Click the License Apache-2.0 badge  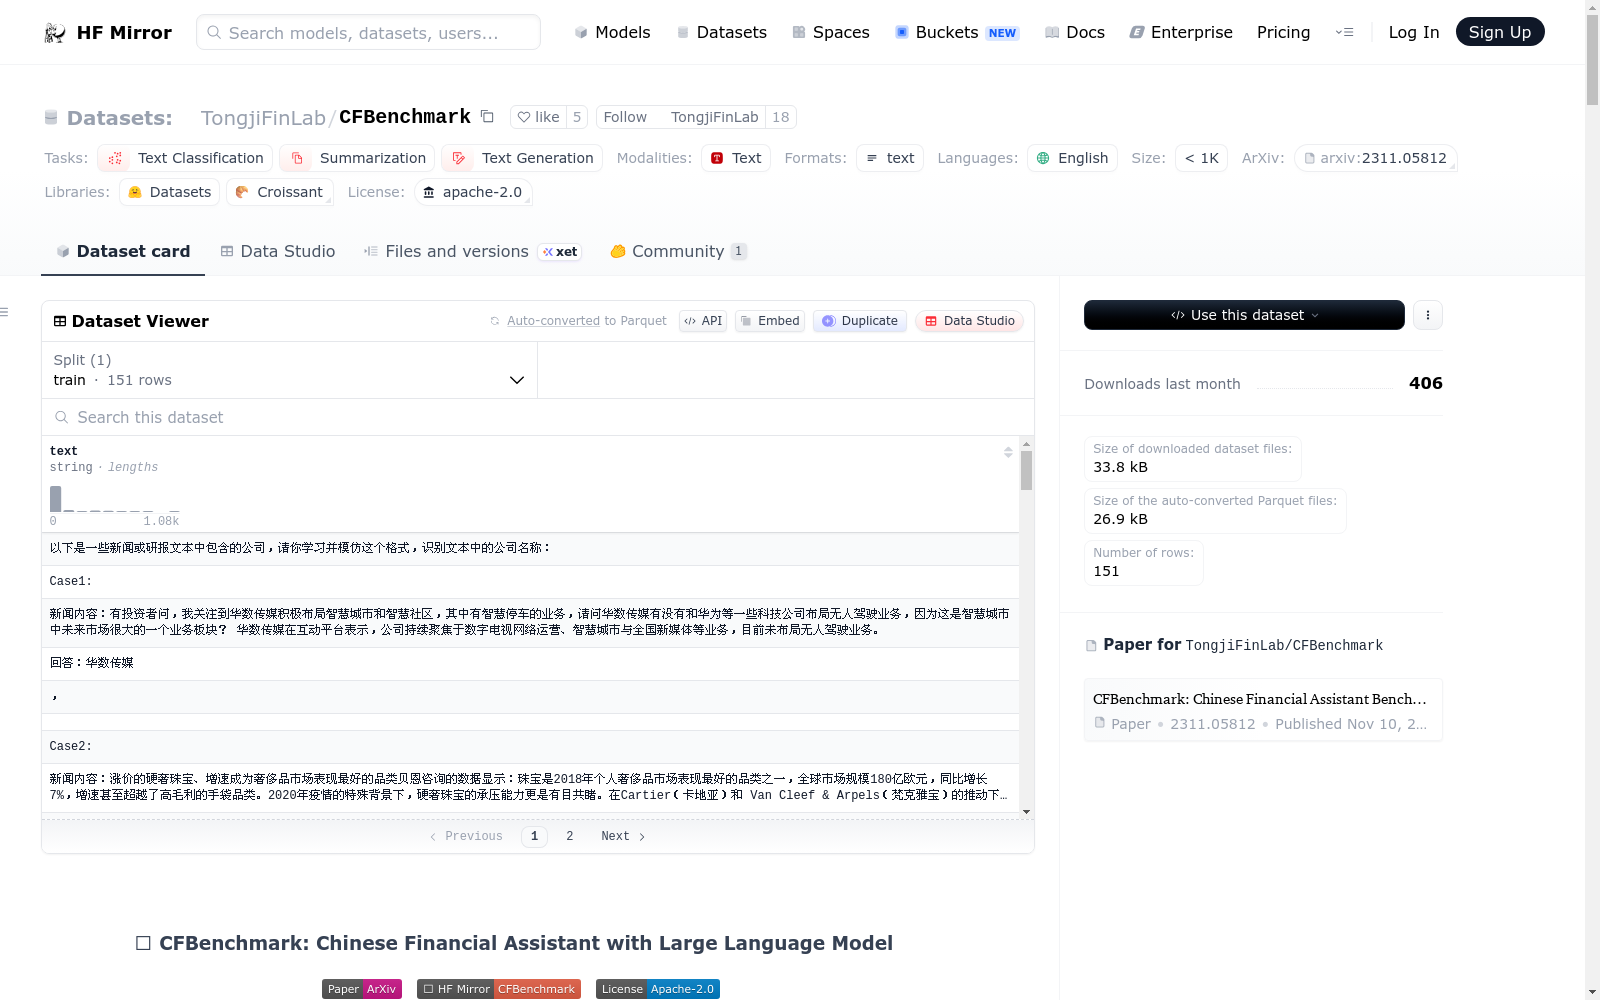(x=658, y=989)
